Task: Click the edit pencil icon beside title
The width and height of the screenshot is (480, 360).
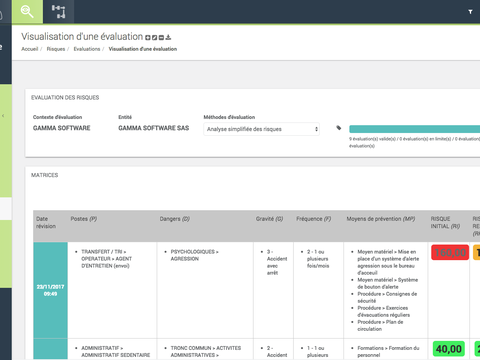Action: pos(154,38)
